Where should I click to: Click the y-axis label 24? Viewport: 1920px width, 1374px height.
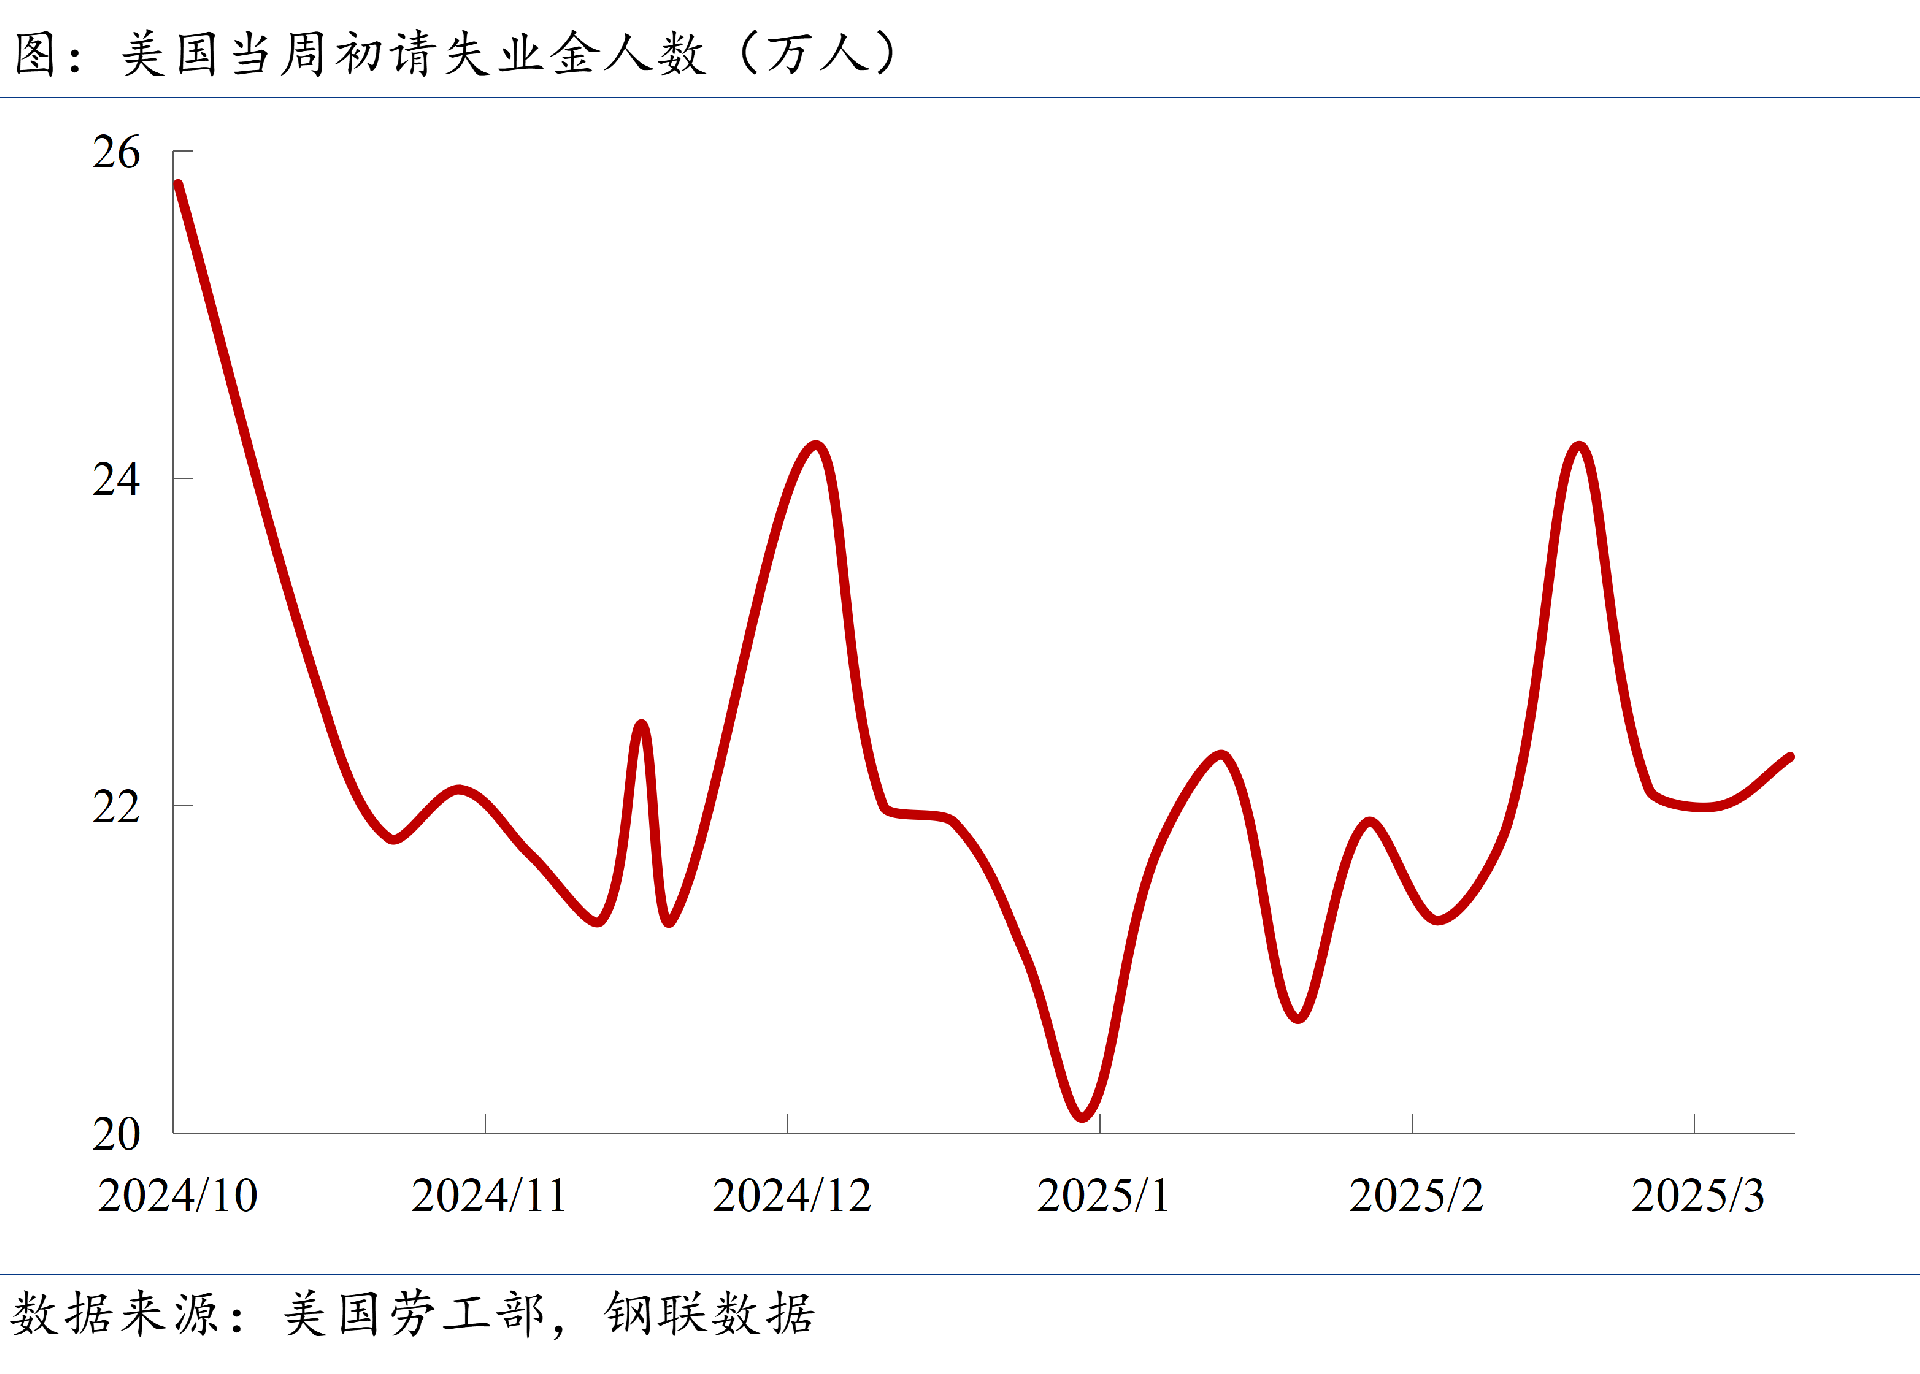(x=116, y=480)
